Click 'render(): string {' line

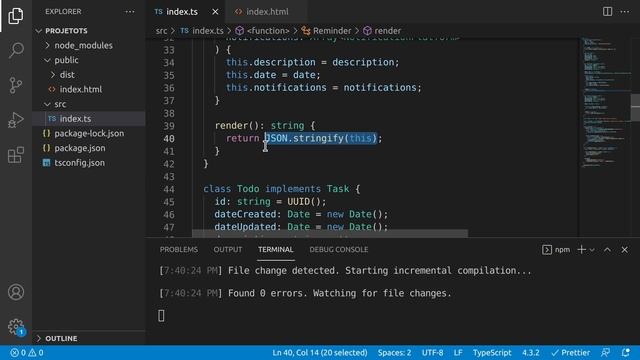click(265, 125)
